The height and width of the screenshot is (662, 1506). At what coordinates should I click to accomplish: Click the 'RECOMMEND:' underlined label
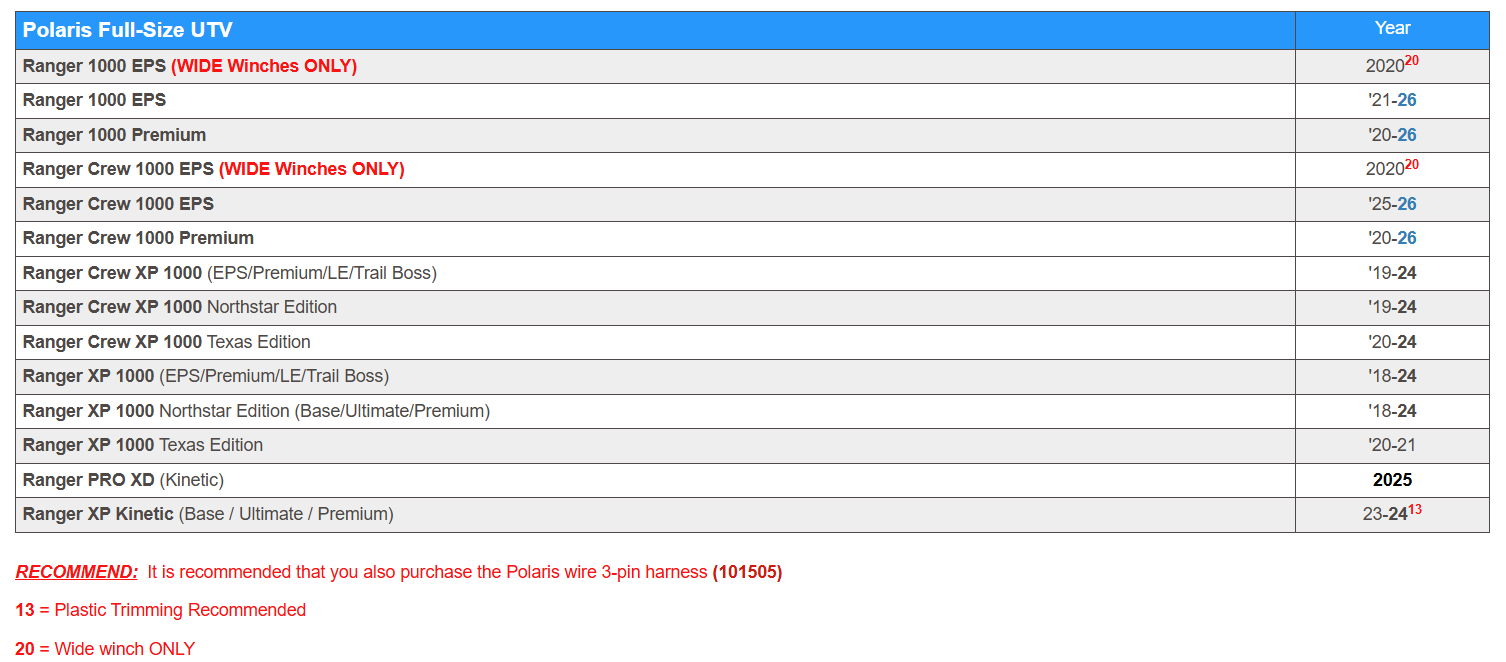(x=77, y=572)
